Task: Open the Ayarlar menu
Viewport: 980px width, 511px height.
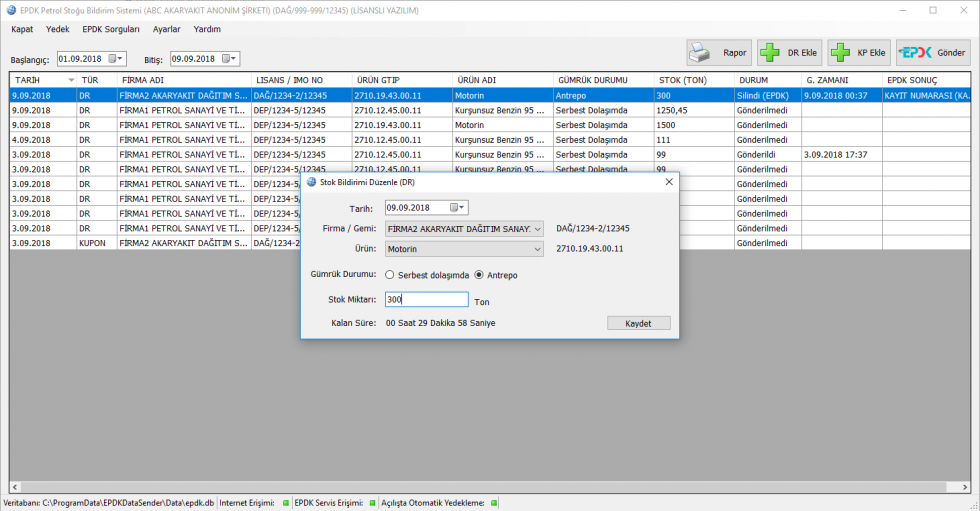Action: pos(166,29)
